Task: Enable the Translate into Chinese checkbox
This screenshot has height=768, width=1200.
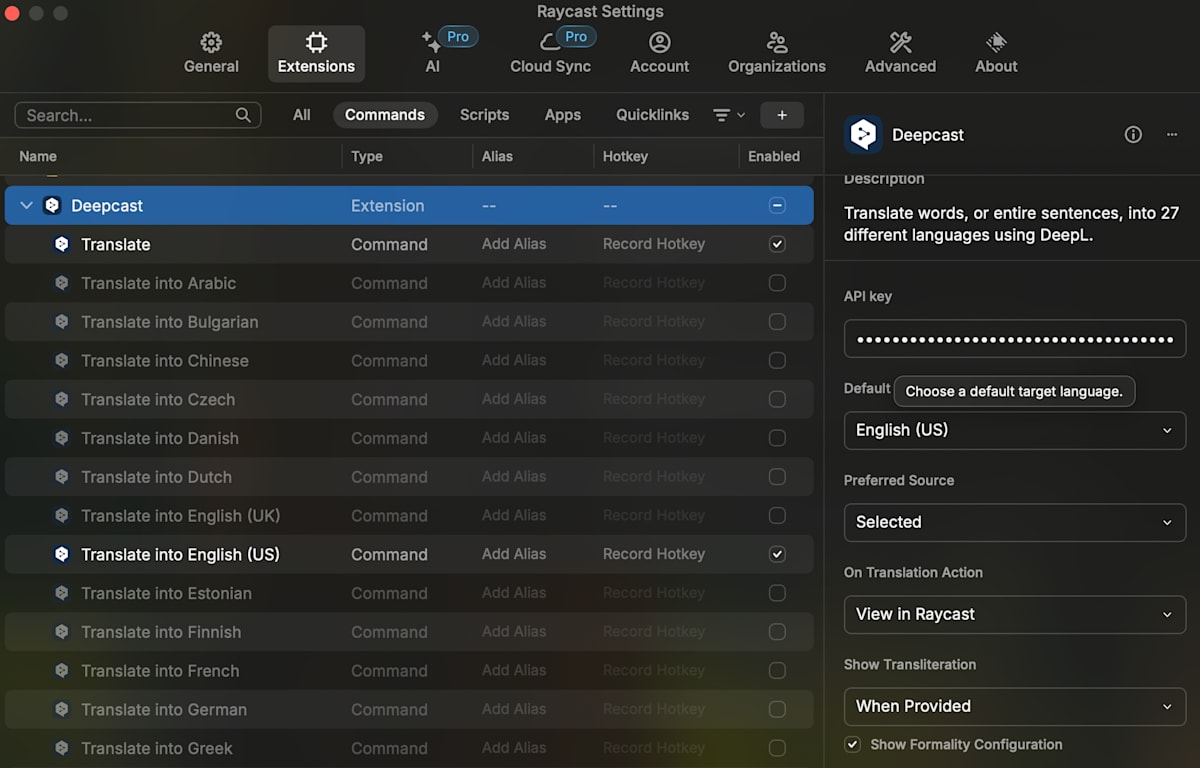Action: click(777, 360)
